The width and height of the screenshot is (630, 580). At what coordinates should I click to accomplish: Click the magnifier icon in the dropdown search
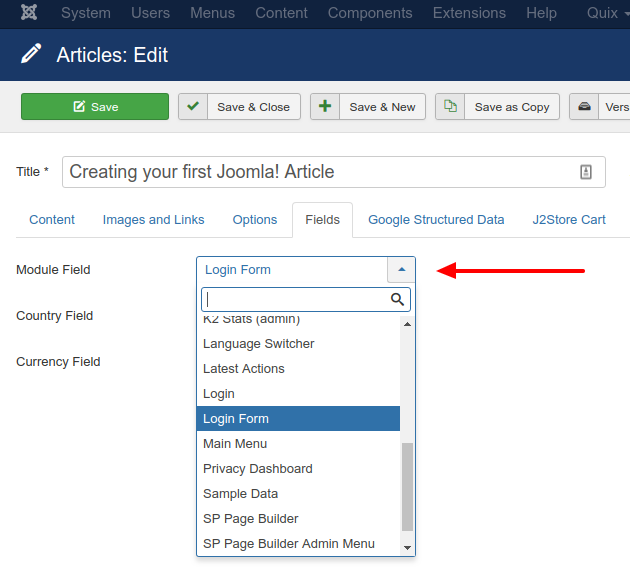point(397,299)
